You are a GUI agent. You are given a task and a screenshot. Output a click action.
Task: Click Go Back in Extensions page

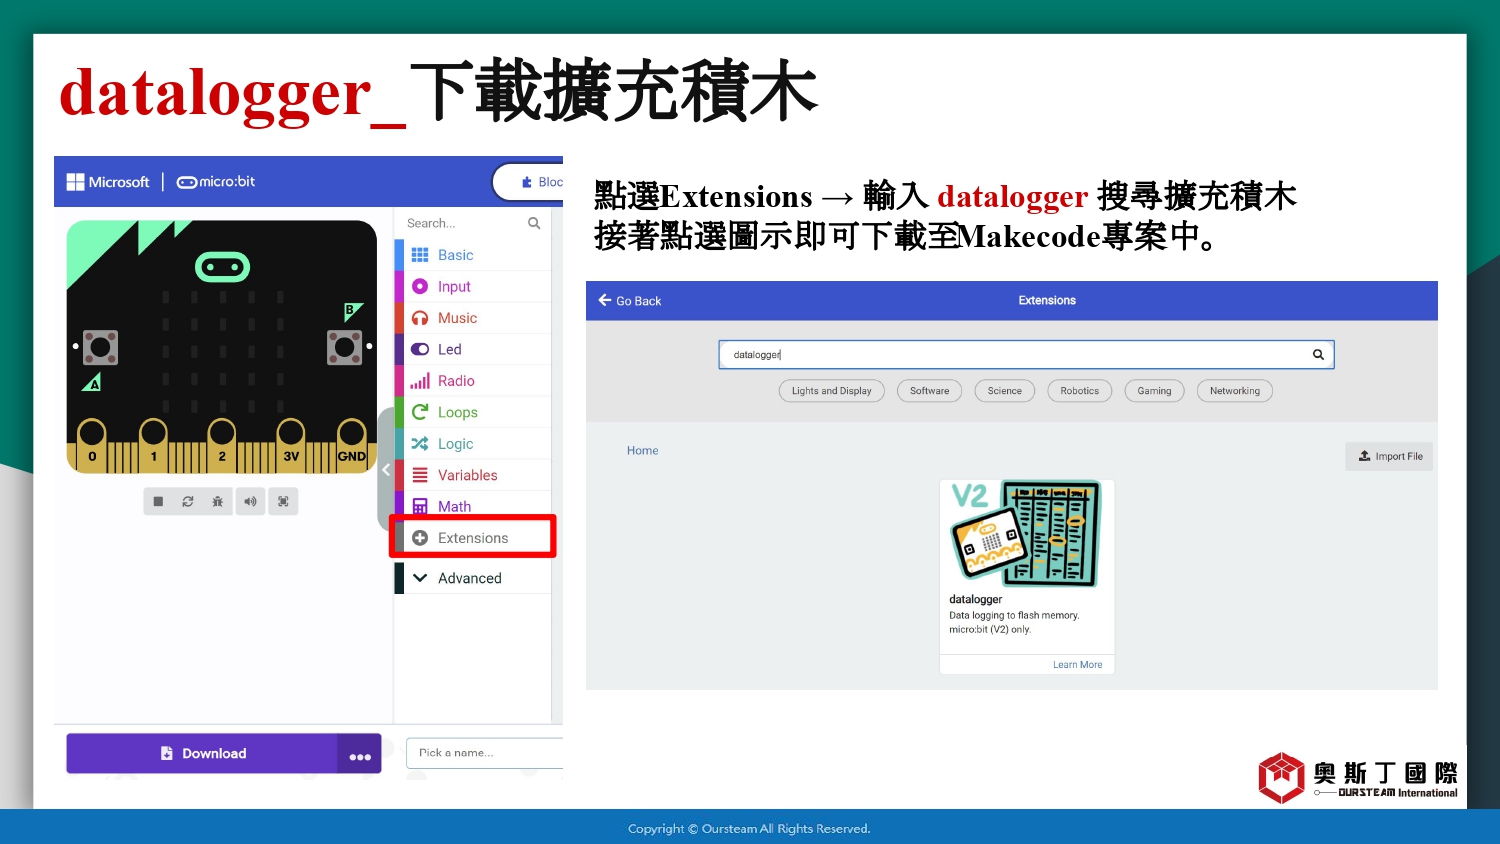(630, 301)
